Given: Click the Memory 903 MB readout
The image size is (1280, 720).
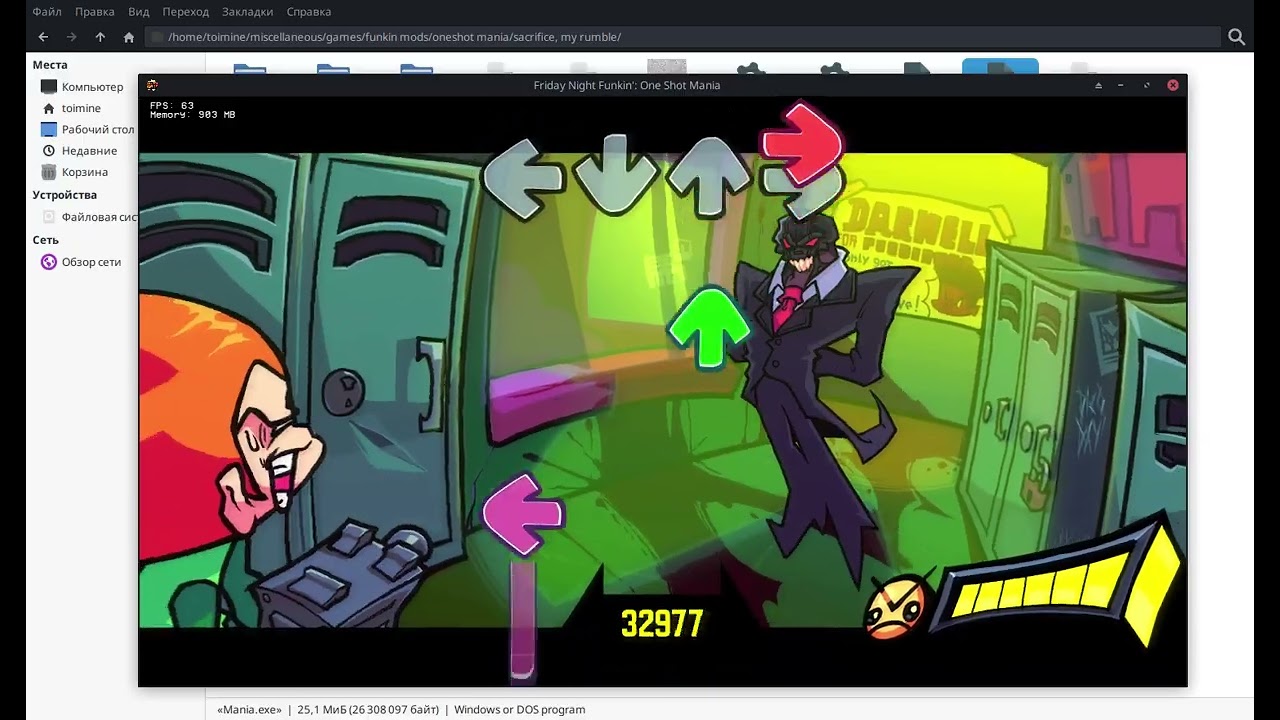Looking at the screenshot, I should 193,115.
